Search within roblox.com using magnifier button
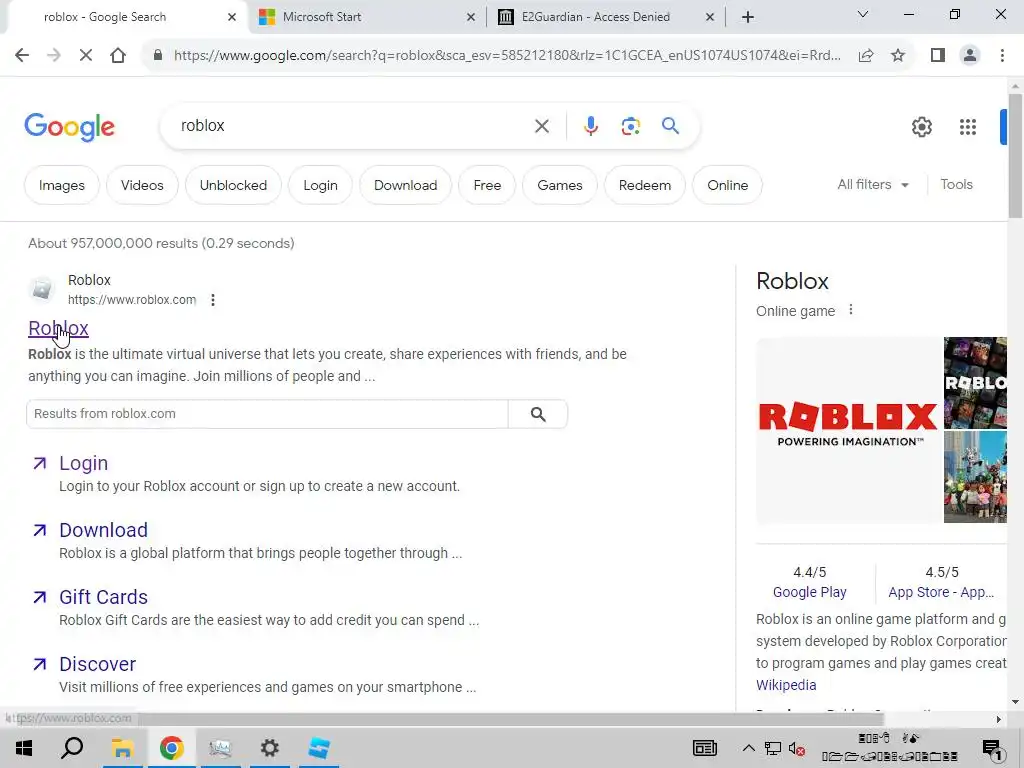The height and width of the screenshot is (768, 1024). click(538, 414)
